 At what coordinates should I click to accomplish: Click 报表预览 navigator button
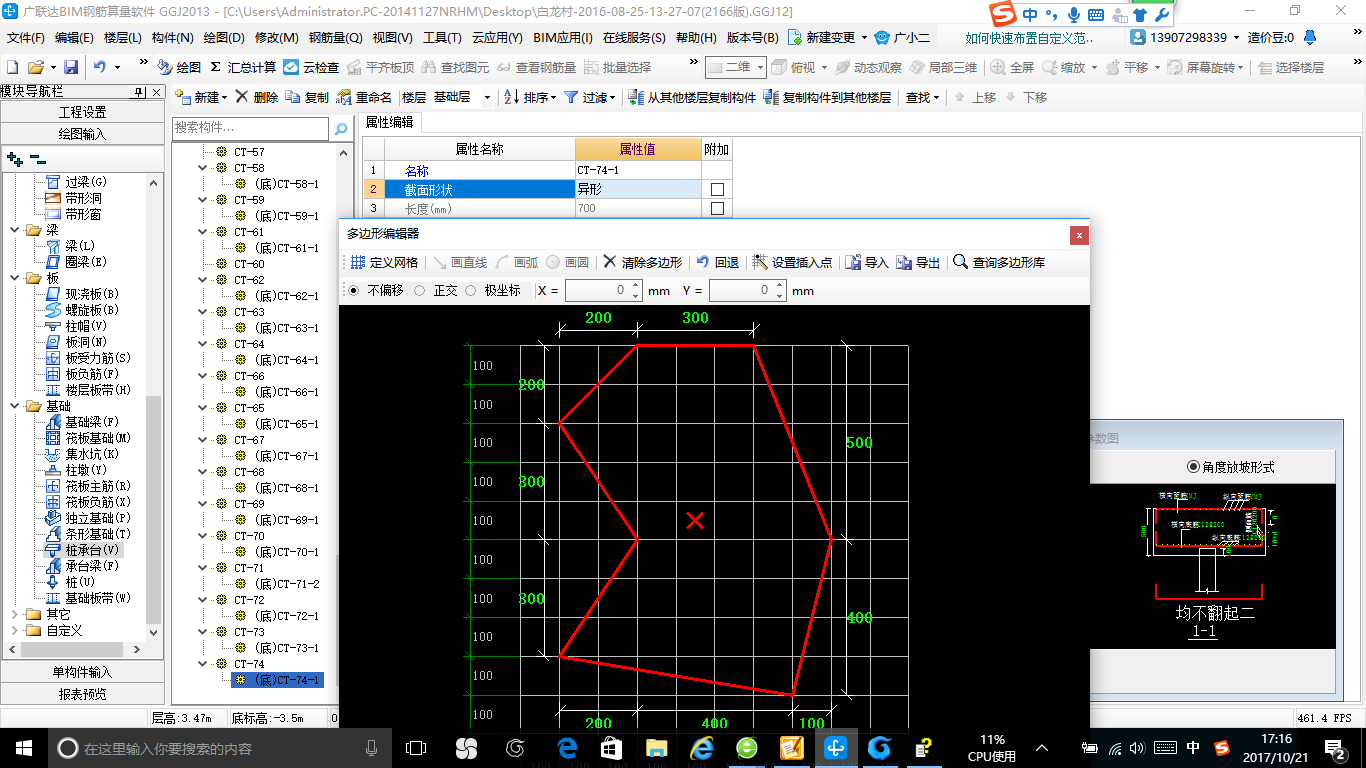pyautogui.click(x=82, y=694)
